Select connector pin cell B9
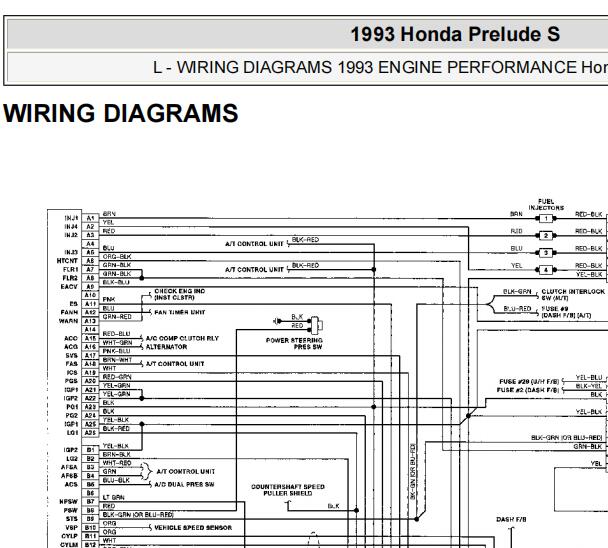The image size is (608, 548). [90, 519]
